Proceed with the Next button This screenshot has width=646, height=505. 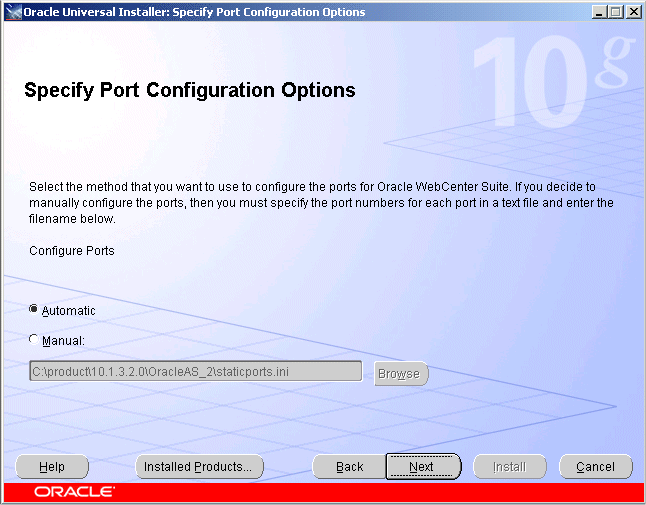pos(423,467)
